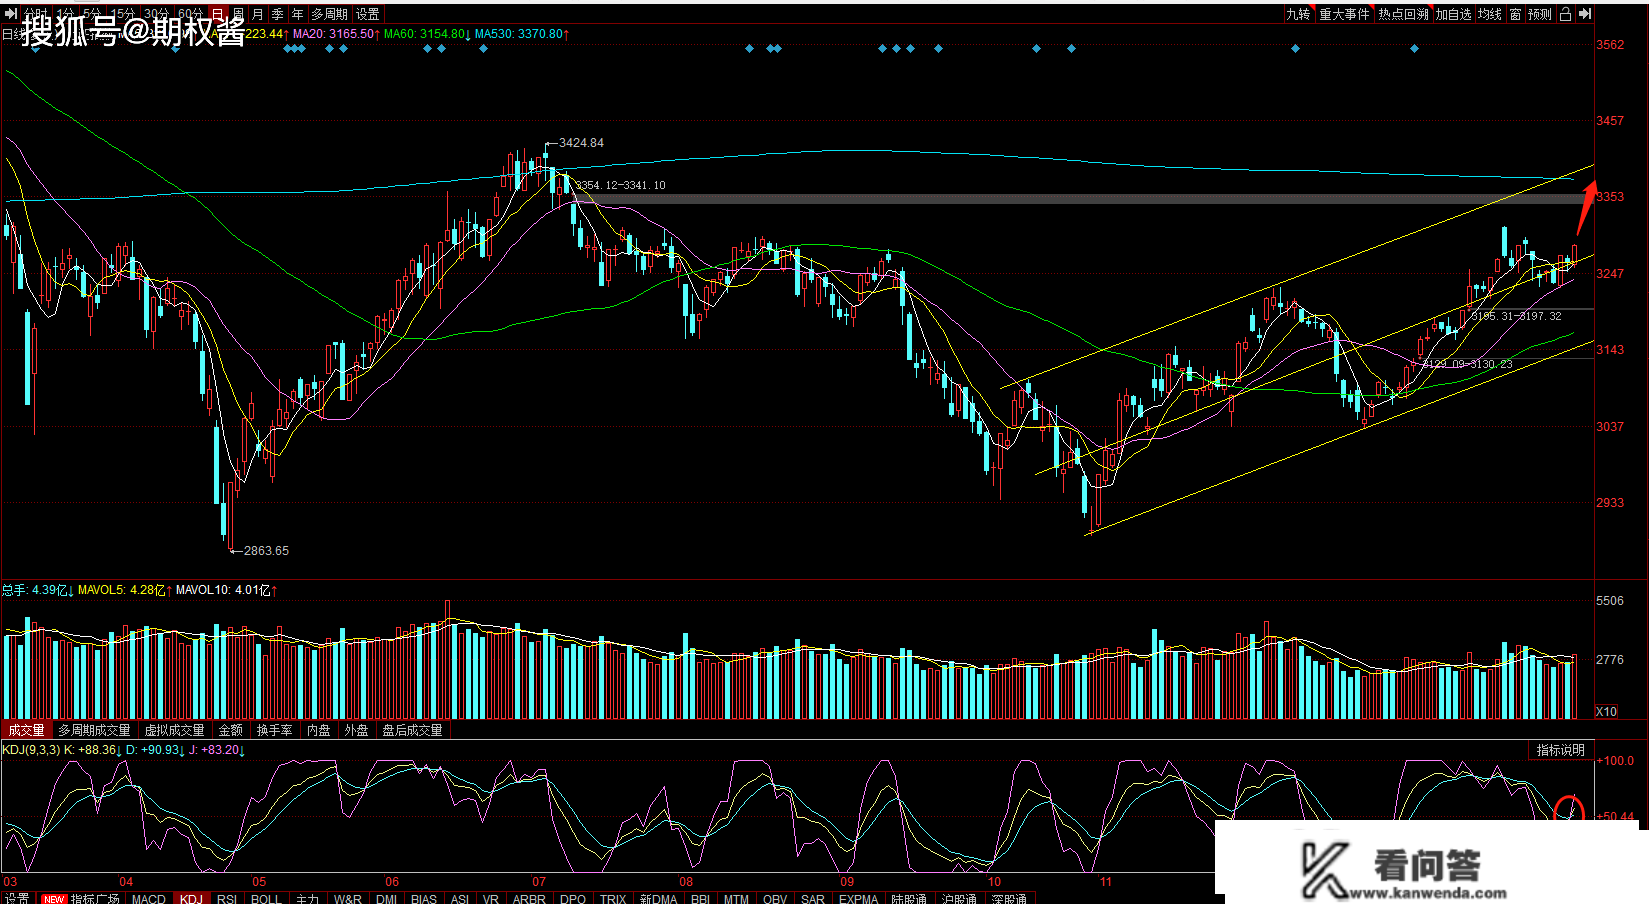Click the 预测 forecast button
This screenshot has height=904, width=1649.
1540,14
